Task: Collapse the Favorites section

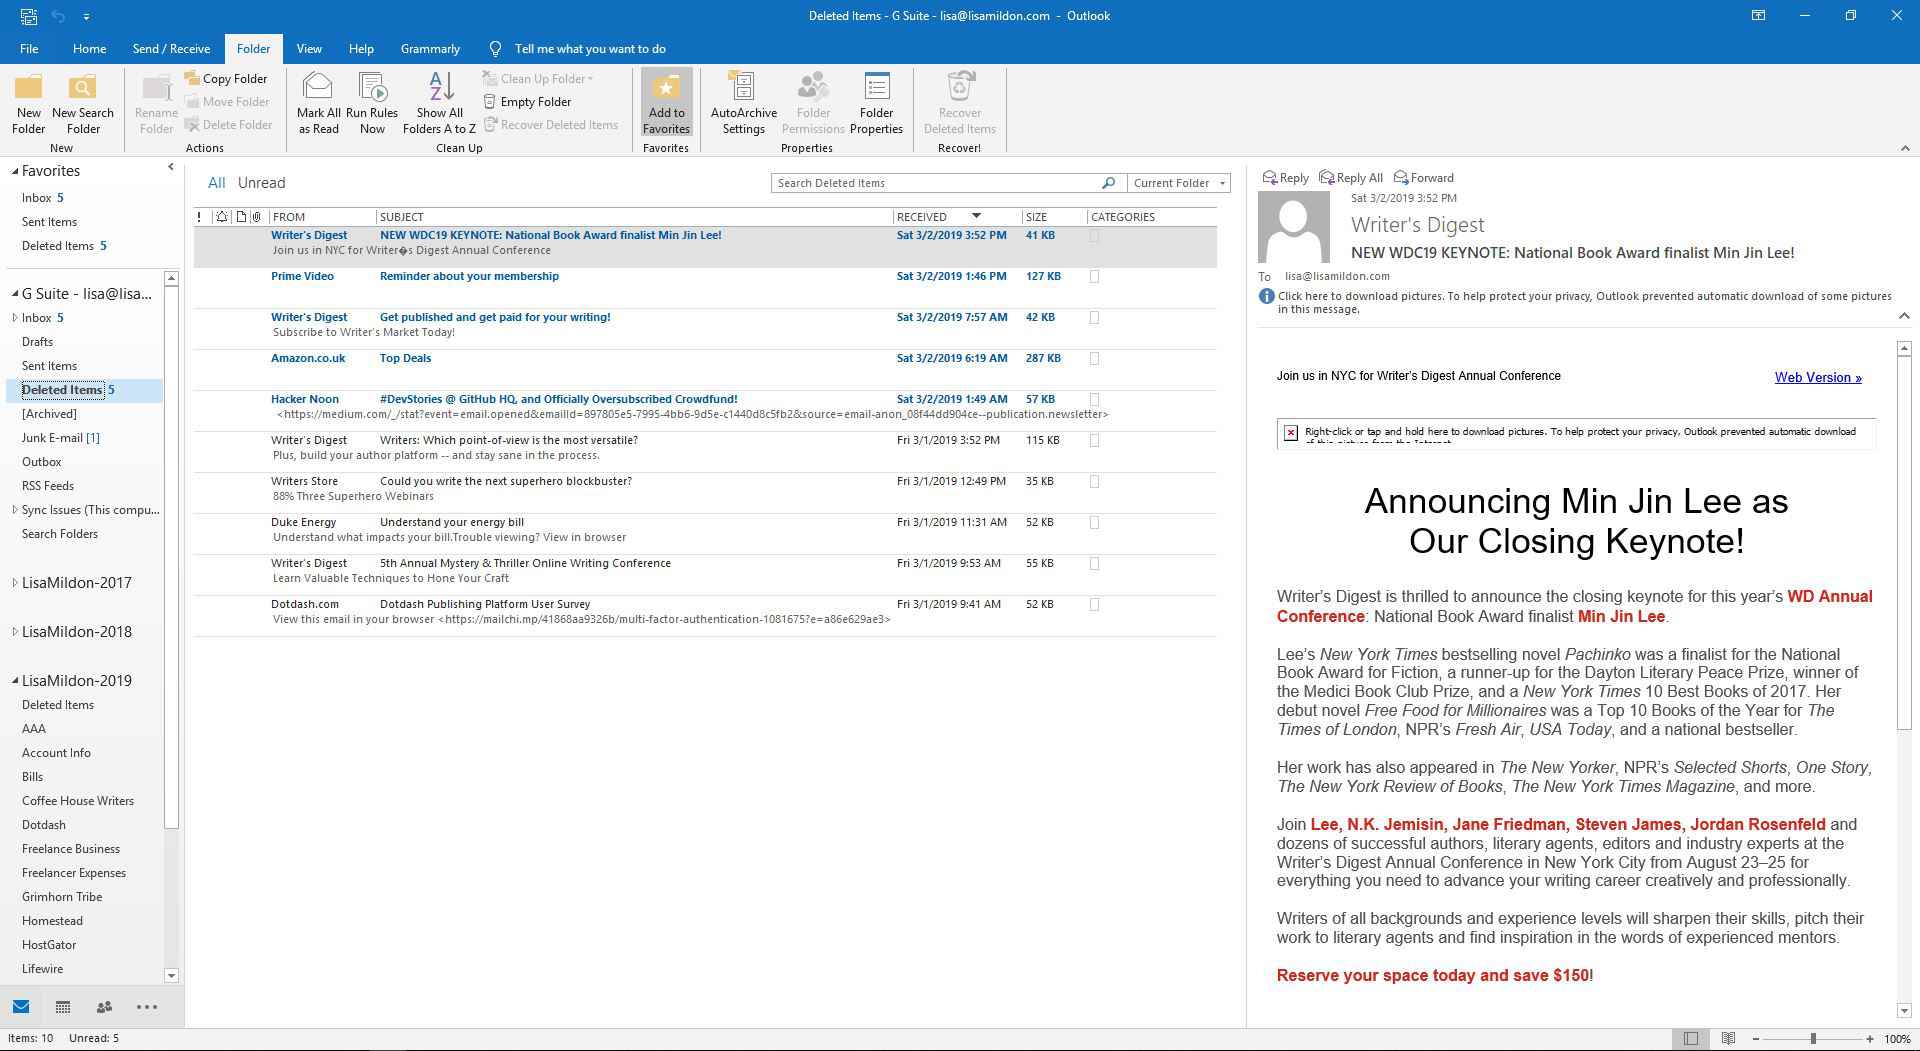Action: click(x=15, y=171)
